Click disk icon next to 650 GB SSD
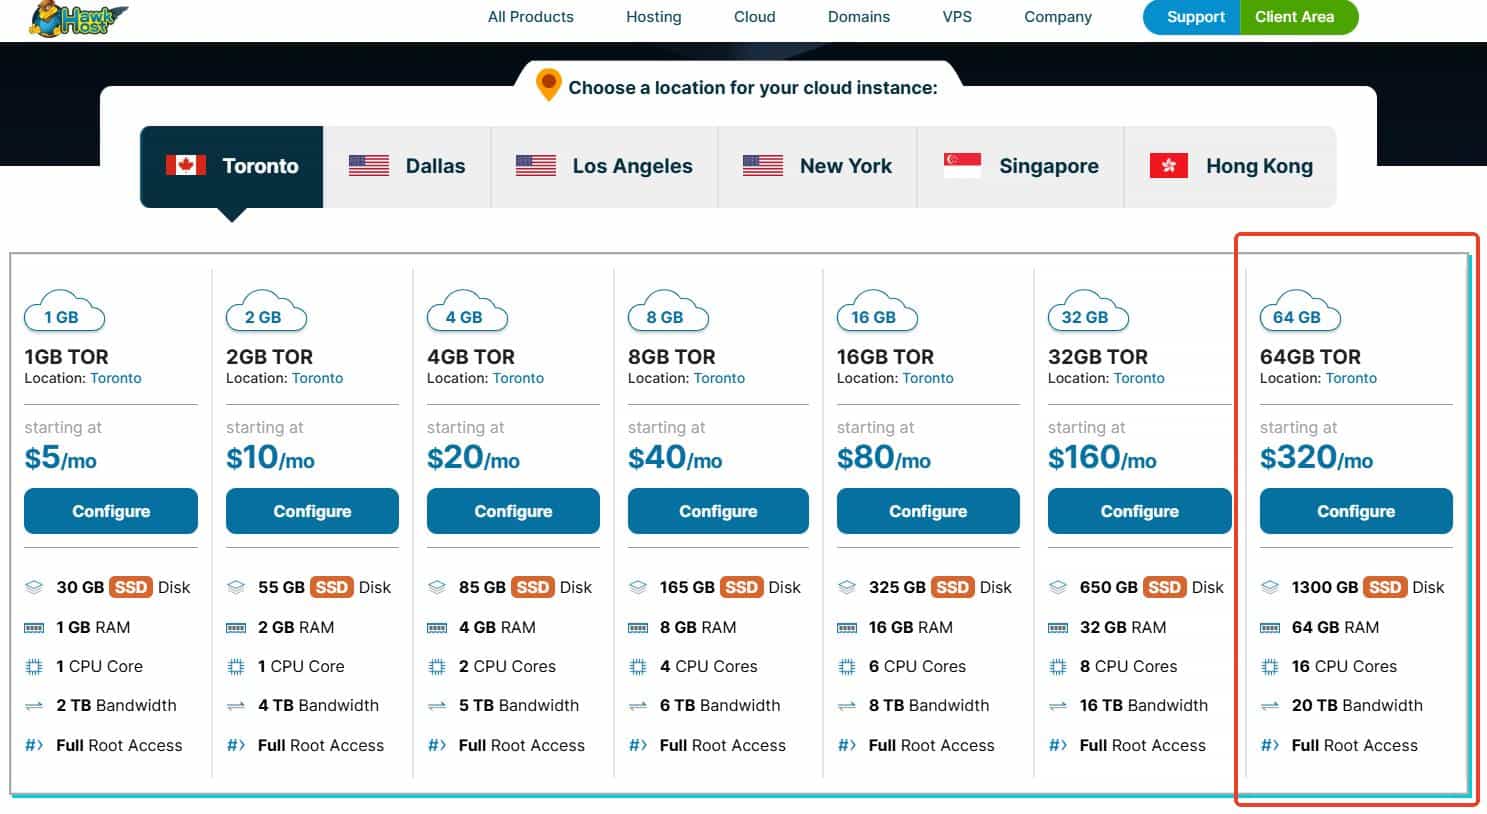 tap(1058, 587)
